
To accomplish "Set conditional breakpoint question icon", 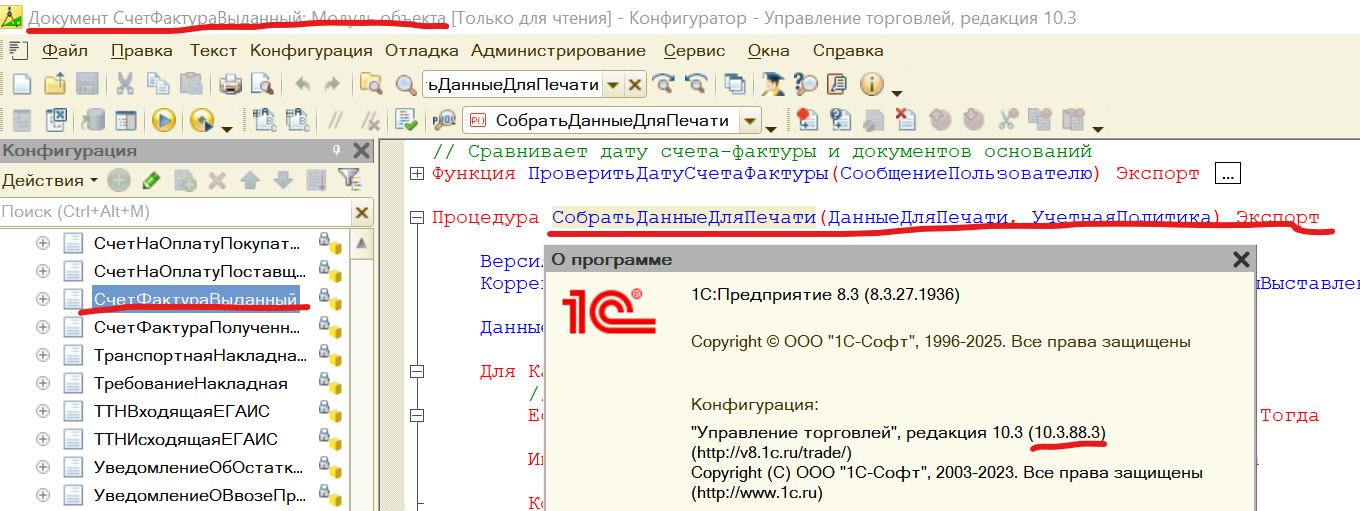I will point(840,121).
